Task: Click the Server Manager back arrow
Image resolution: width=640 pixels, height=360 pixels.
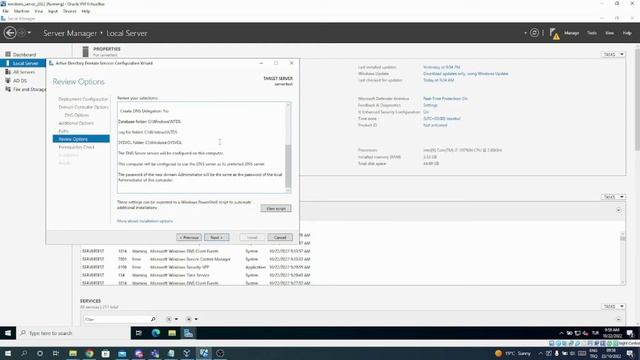Action: (x=10, y=33)
